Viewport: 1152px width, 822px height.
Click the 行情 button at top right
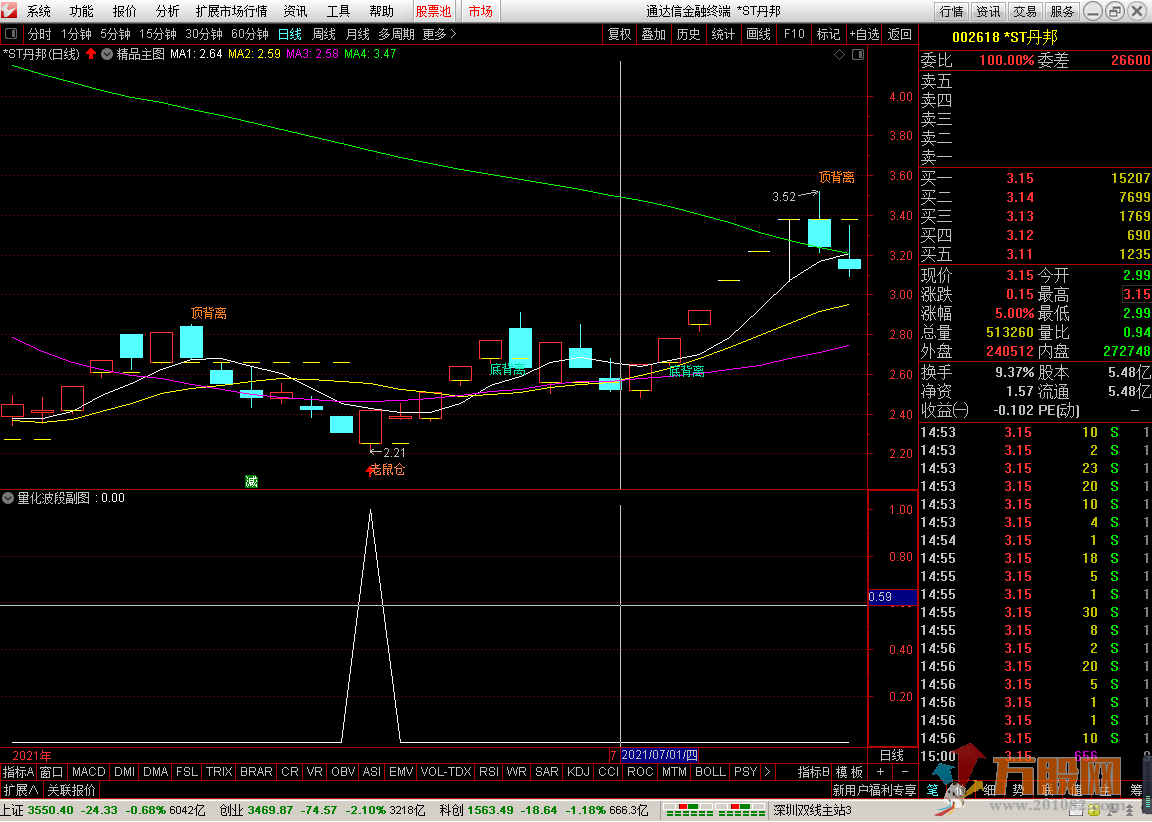pos(951,11)
